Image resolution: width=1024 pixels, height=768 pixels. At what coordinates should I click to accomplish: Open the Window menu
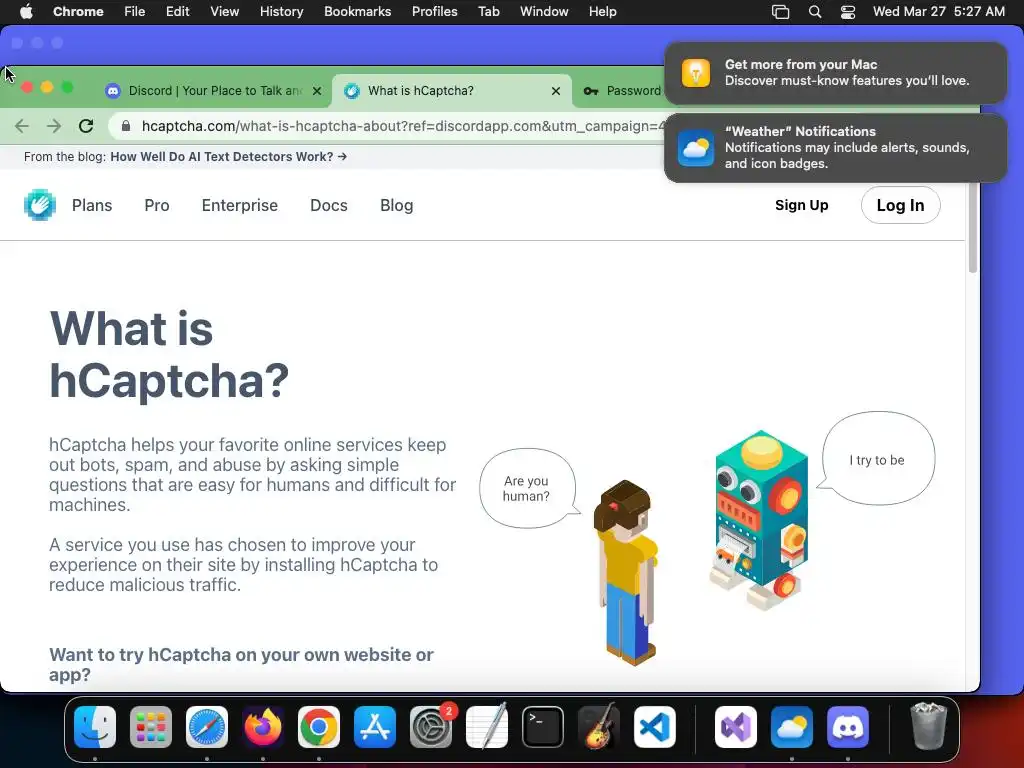(x=544, y=12)
